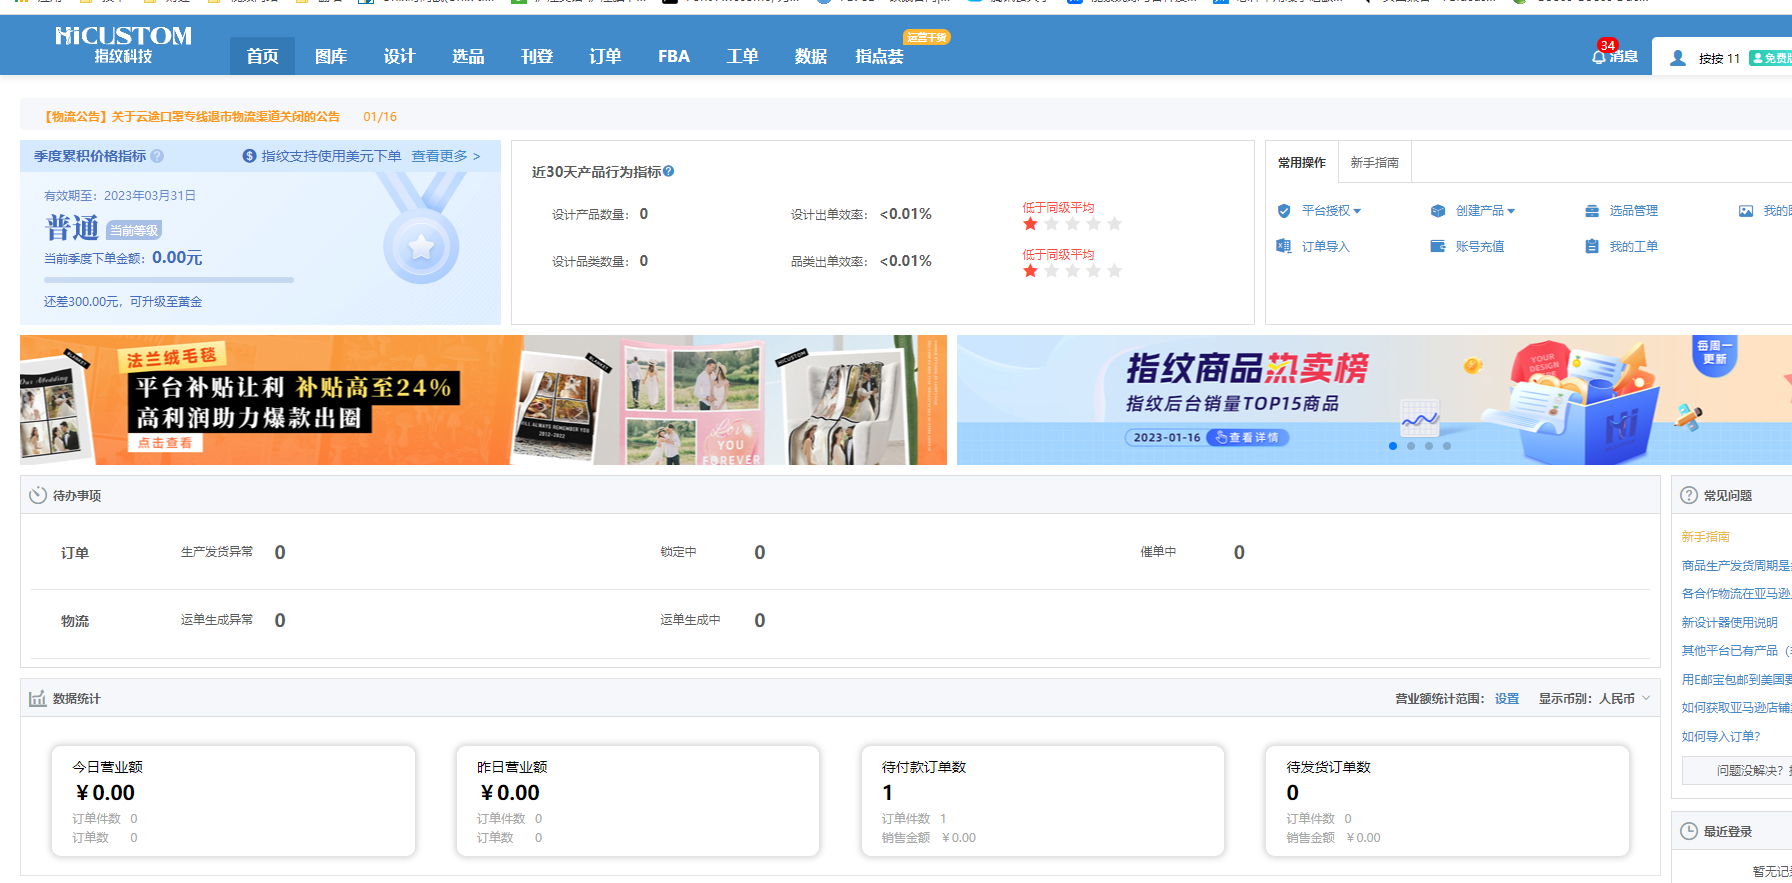Click 点击查看 on blanket banner
Screen dimensions: 1792x883
point(165,443)
